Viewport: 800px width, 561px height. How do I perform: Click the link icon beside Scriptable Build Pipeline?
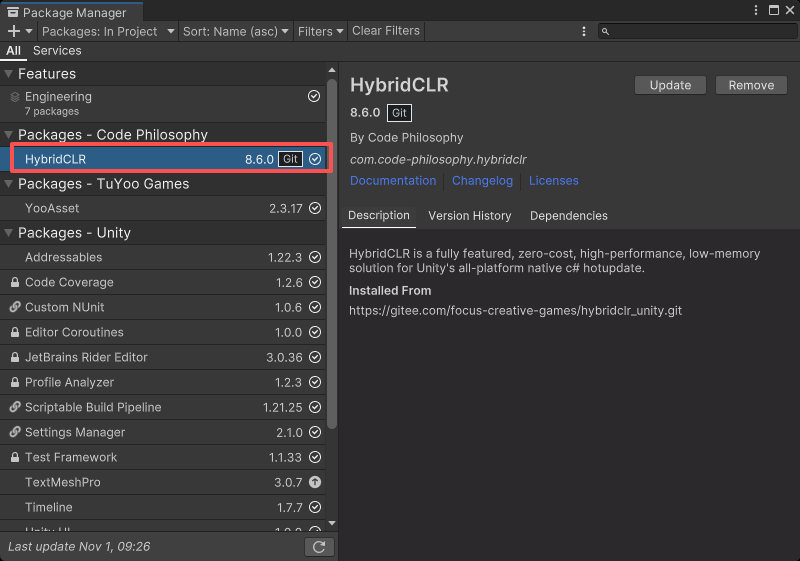15,407
